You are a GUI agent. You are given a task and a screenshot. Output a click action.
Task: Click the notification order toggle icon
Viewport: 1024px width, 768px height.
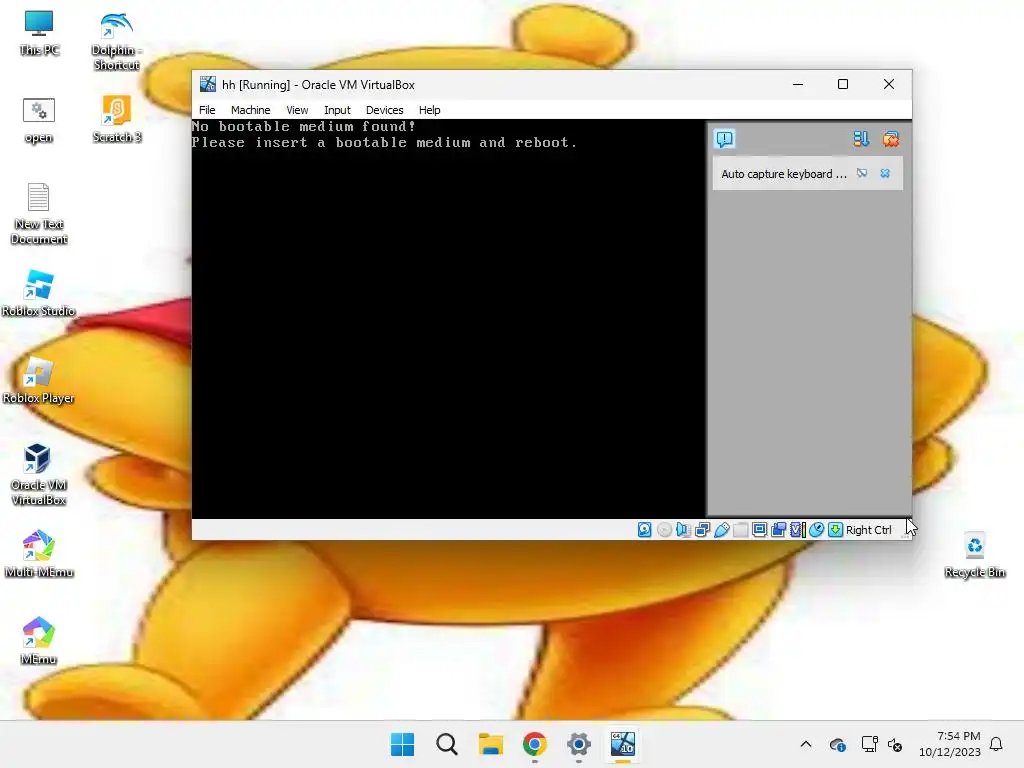861,139
